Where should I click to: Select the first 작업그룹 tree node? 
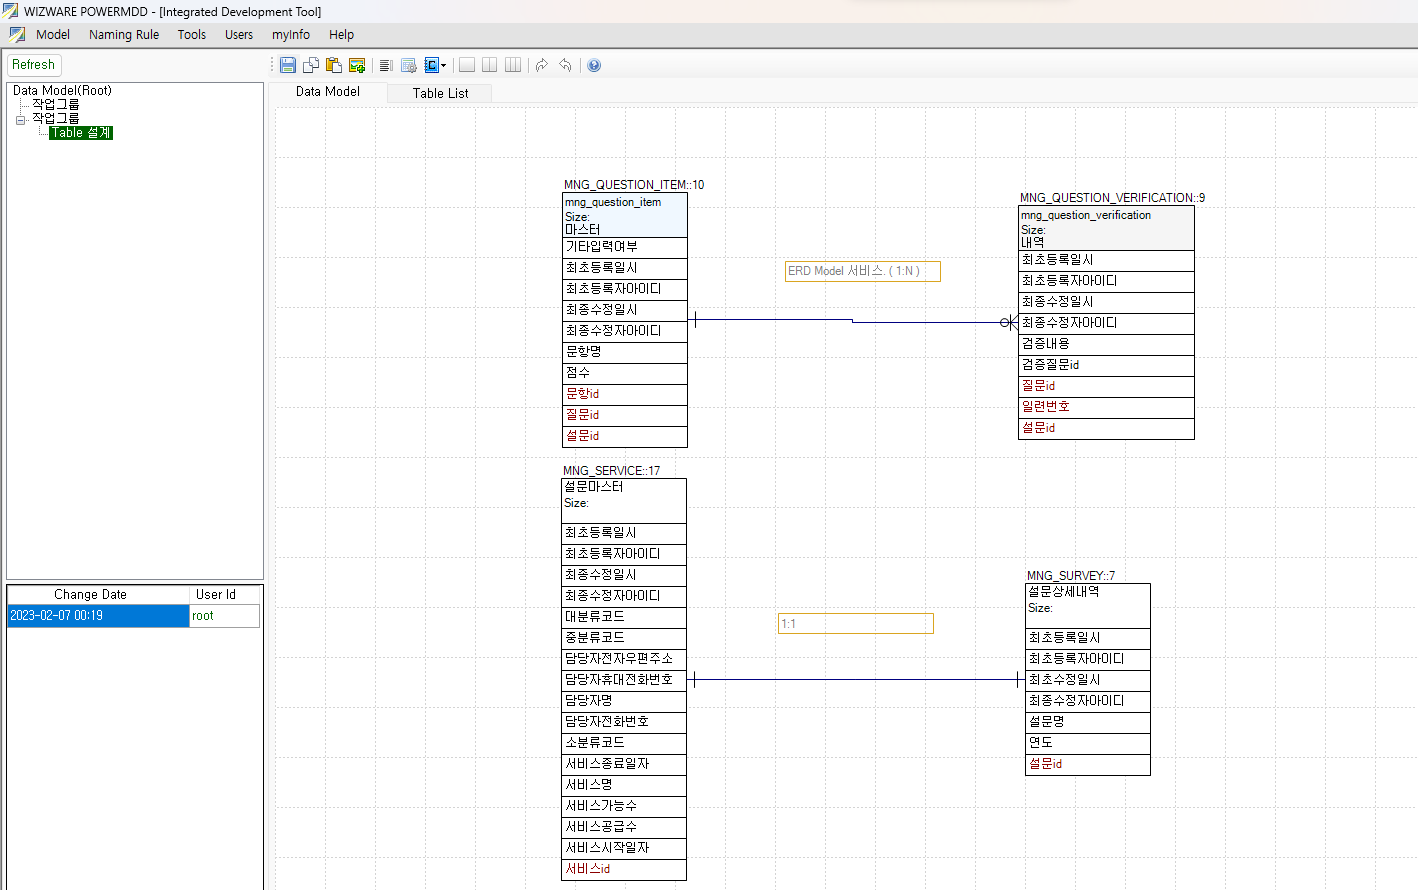tap(56, 104)
